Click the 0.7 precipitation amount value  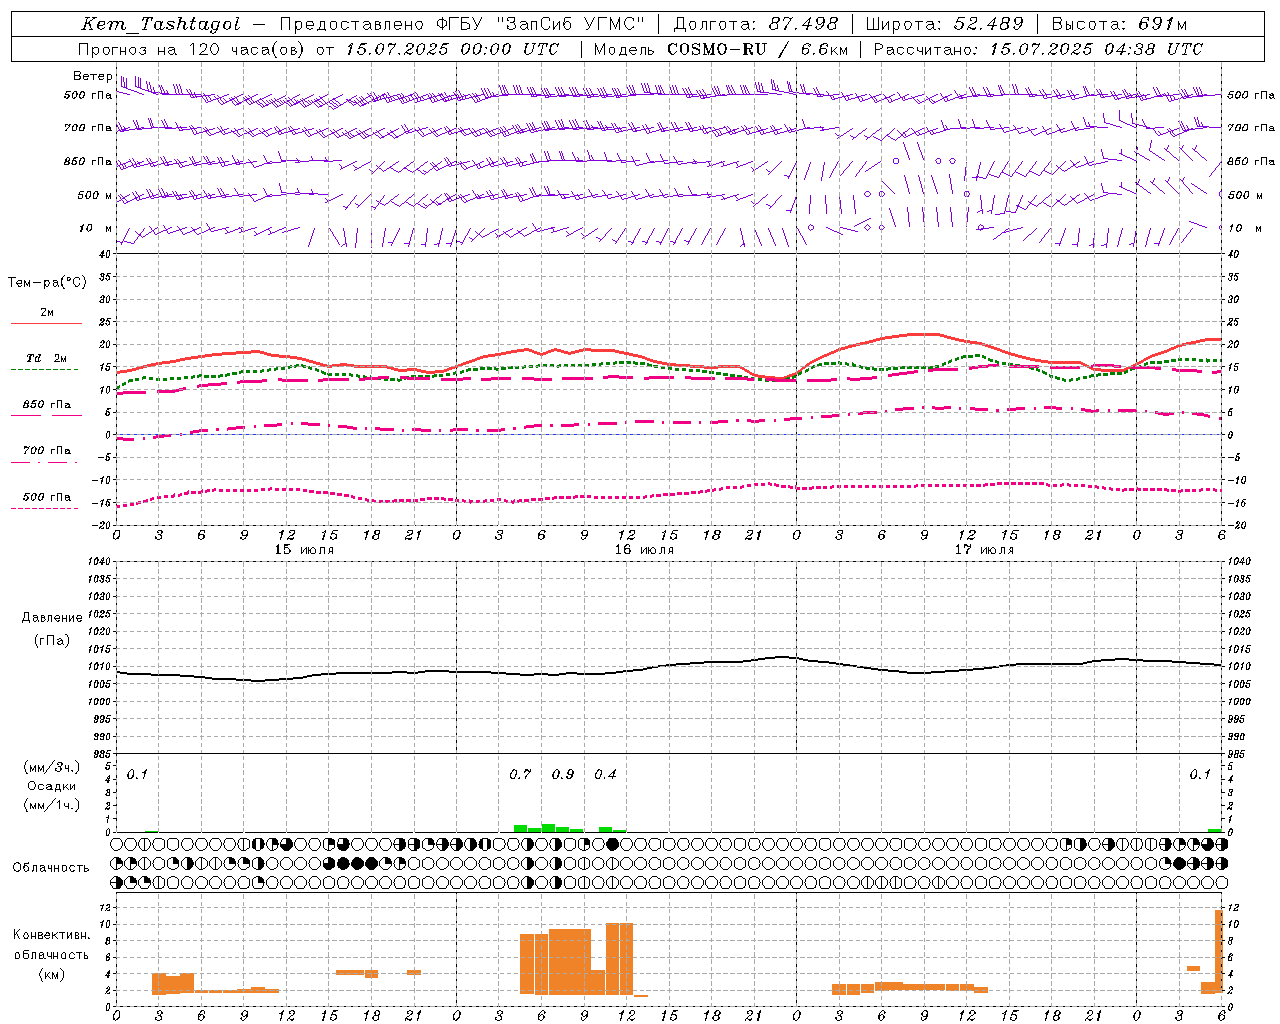tap(520, 774)
